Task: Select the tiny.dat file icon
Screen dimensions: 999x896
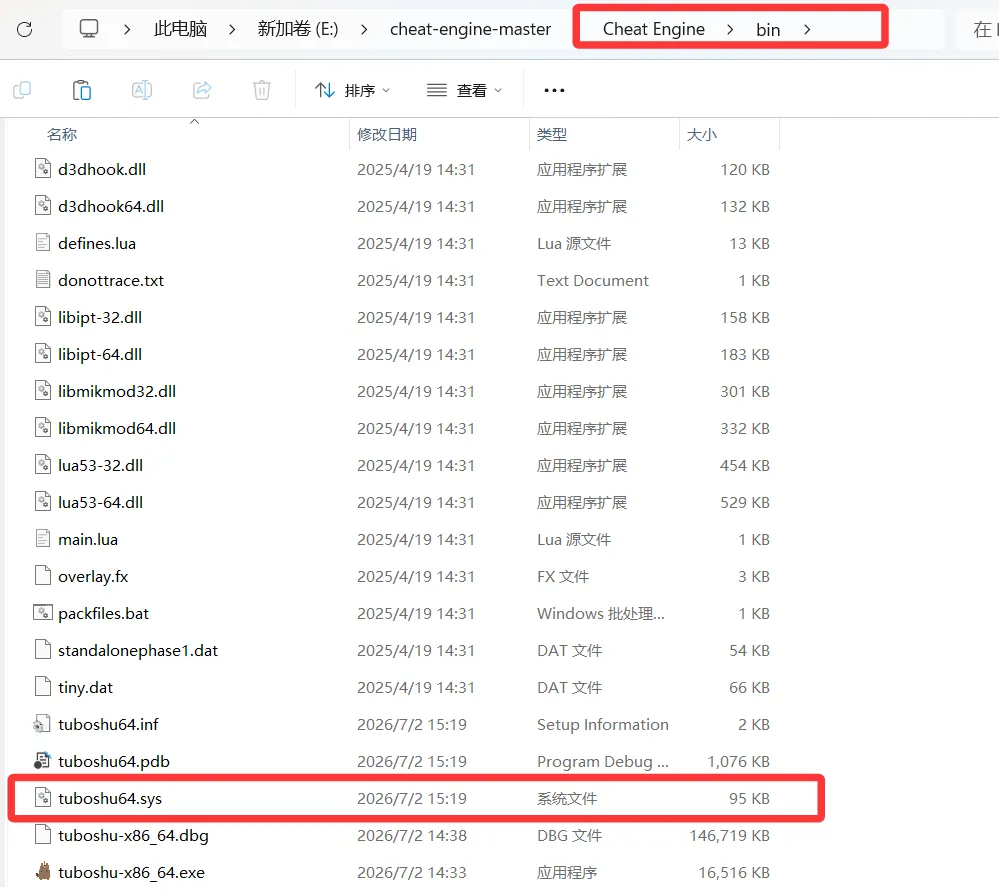Action: point(43,687)
